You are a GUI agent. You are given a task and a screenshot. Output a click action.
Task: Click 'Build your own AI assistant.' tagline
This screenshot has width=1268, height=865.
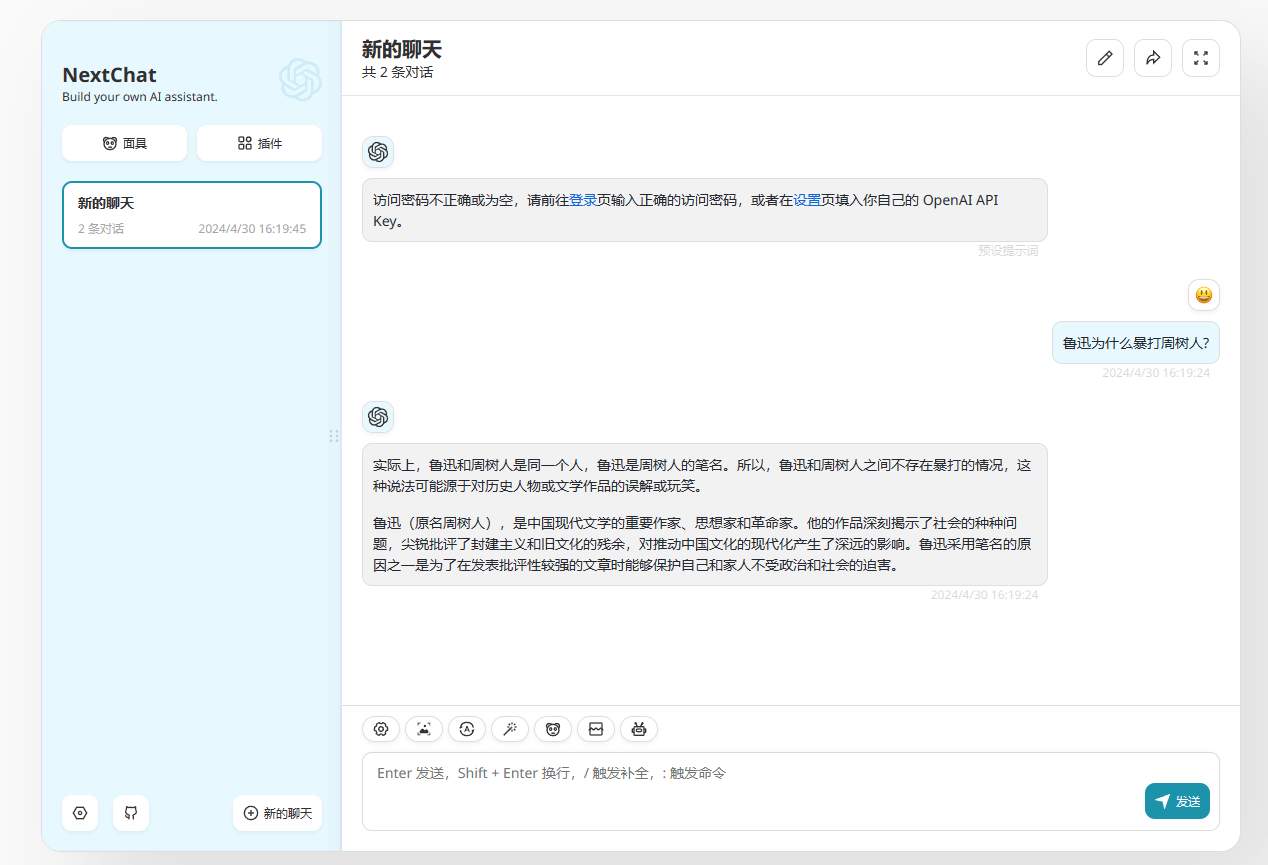[x=140, y=97]
